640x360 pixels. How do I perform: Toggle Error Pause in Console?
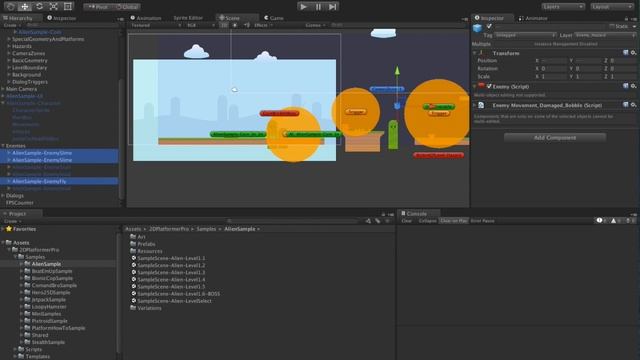point(482,221)
